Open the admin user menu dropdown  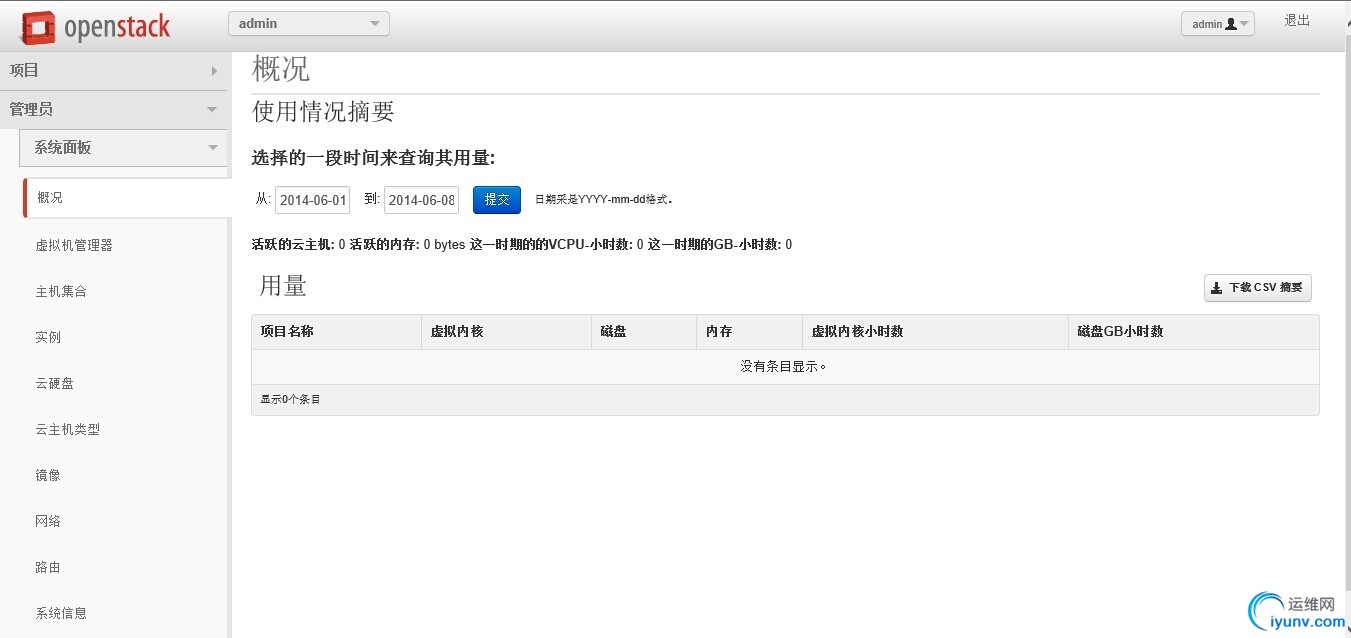[x=1217, y=24]
